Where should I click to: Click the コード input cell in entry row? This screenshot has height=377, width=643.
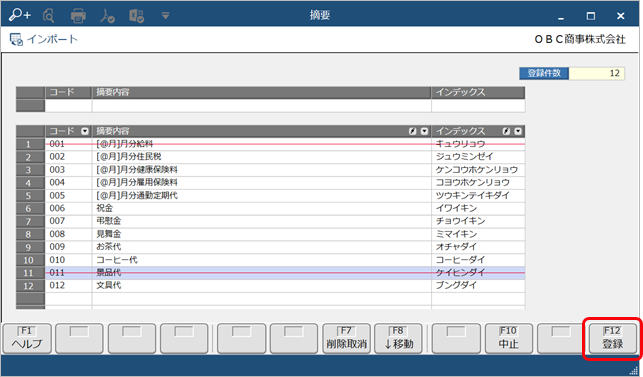pos(68,106)
